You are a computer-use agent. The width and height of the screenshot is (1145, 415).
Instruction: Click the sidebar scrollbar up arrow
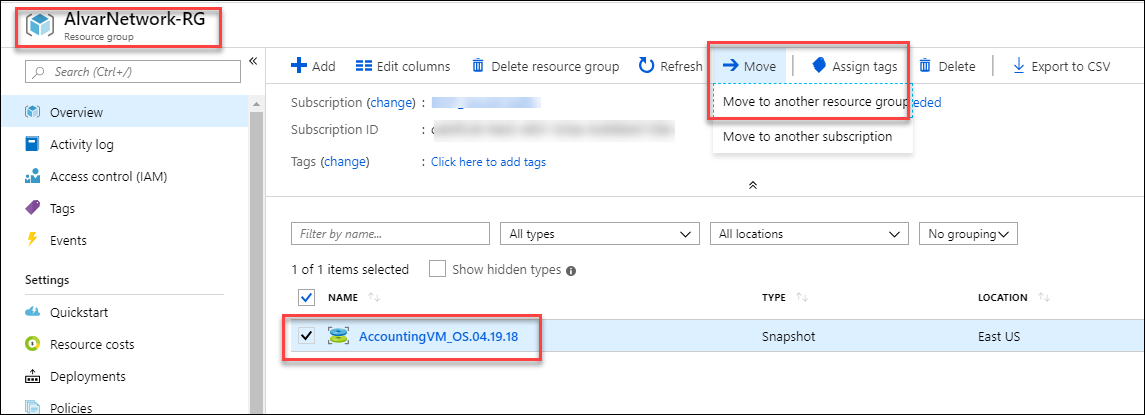point(256,104)
